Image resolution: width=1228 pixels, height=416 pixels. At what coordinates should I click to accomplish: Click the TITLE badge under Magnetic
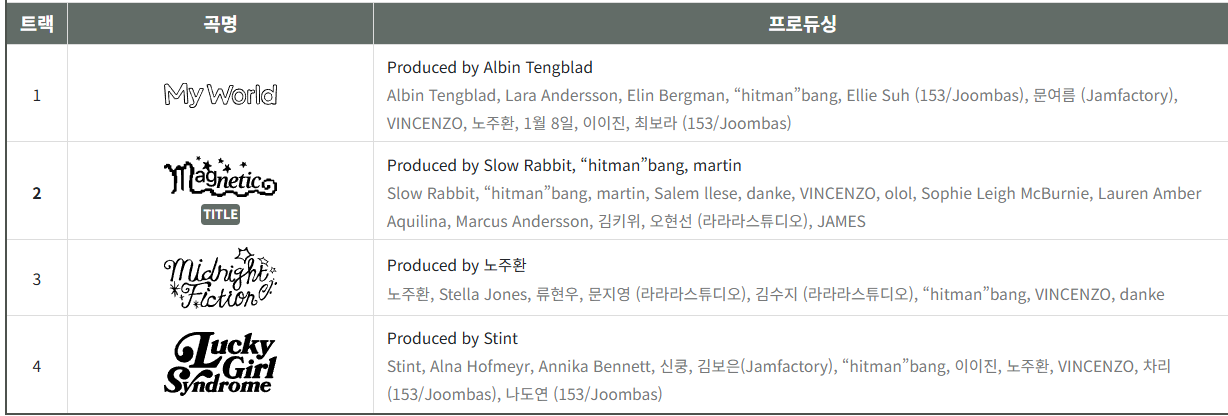(x=221, y=214)
